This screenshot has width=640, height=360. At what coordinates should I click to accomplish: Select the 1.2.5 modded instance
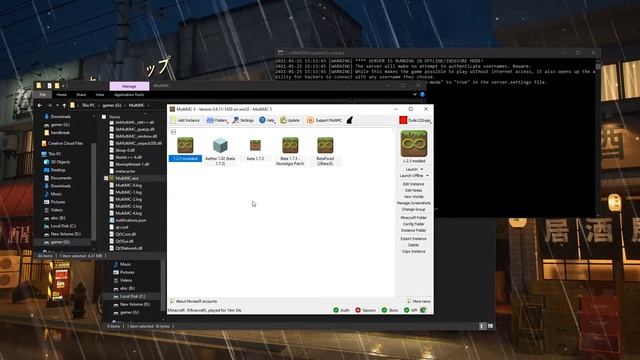tap(185, 149)
